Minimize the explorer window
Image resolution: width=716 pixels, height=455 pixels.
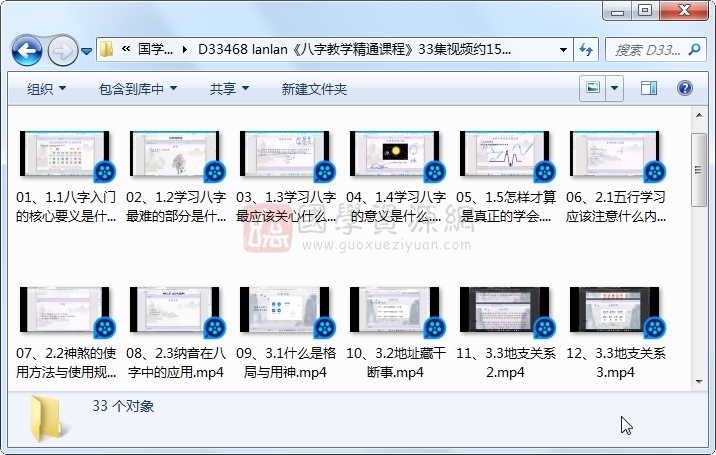point(617,11)
